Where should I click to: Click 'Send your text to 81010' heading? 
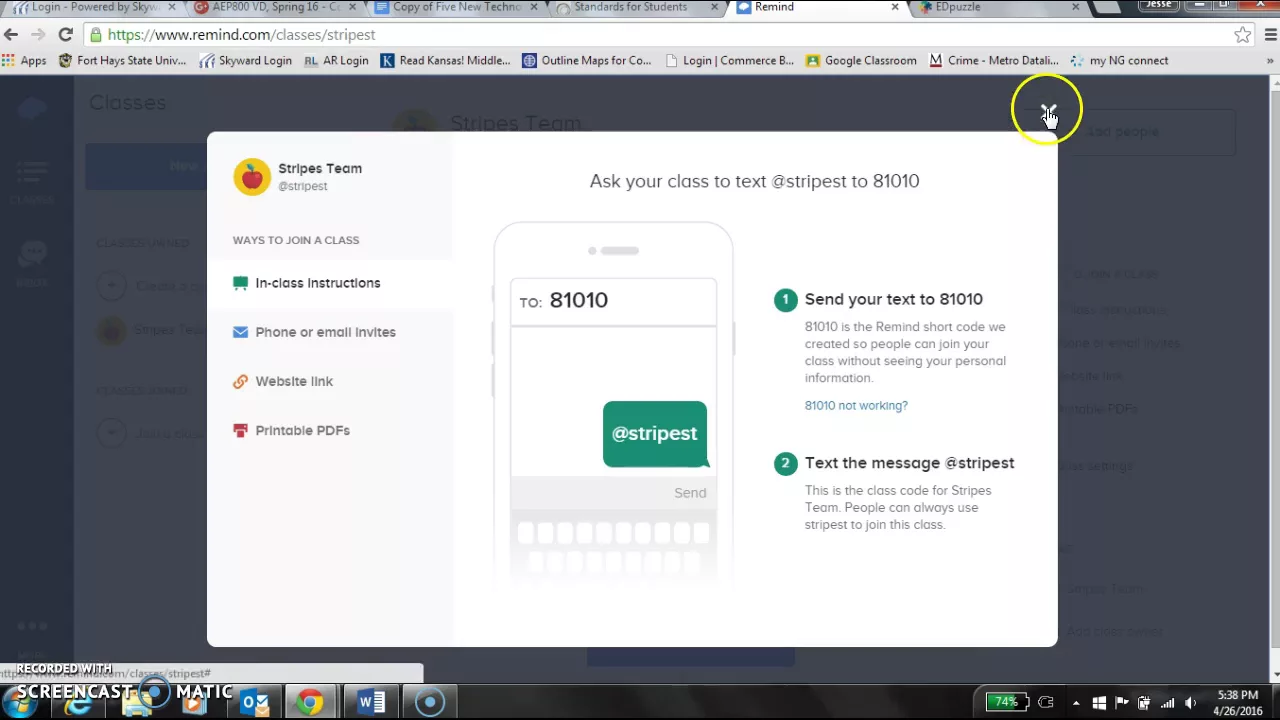(x=894, y=299)
